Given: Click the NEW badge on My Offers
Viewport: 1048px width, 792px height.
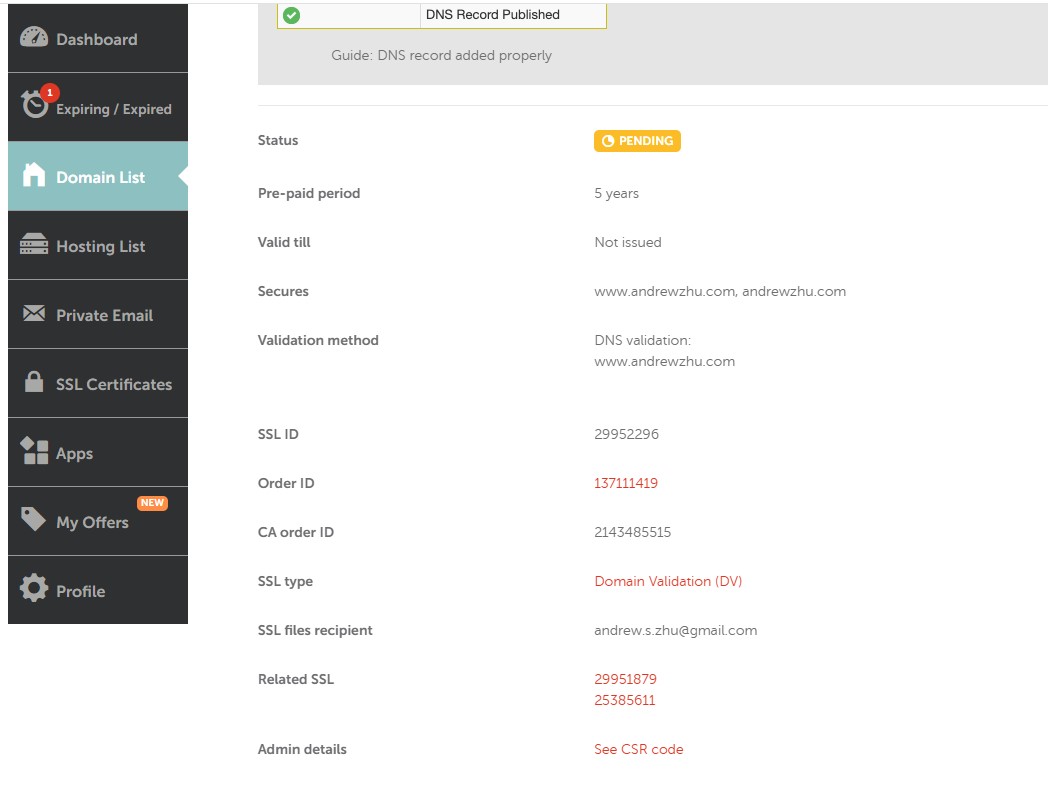Looking at the screenshot, I should (152, 503).
